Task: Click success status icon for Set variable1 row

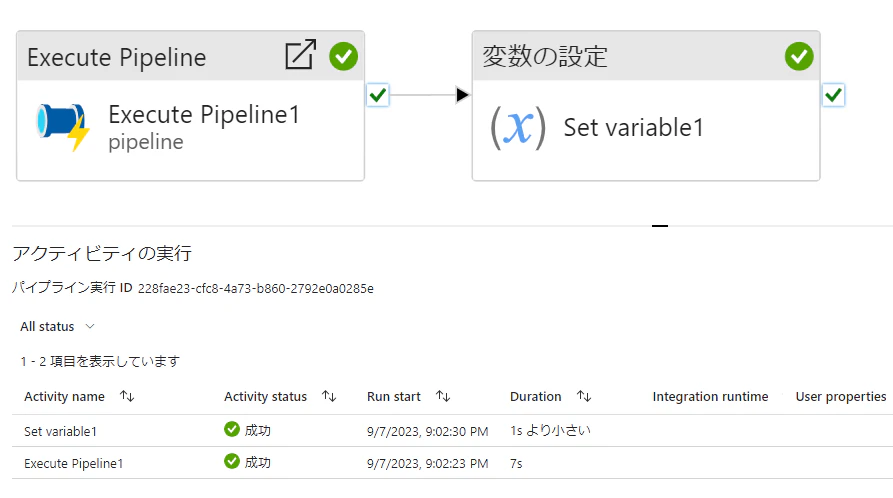Action: point(232,429)
